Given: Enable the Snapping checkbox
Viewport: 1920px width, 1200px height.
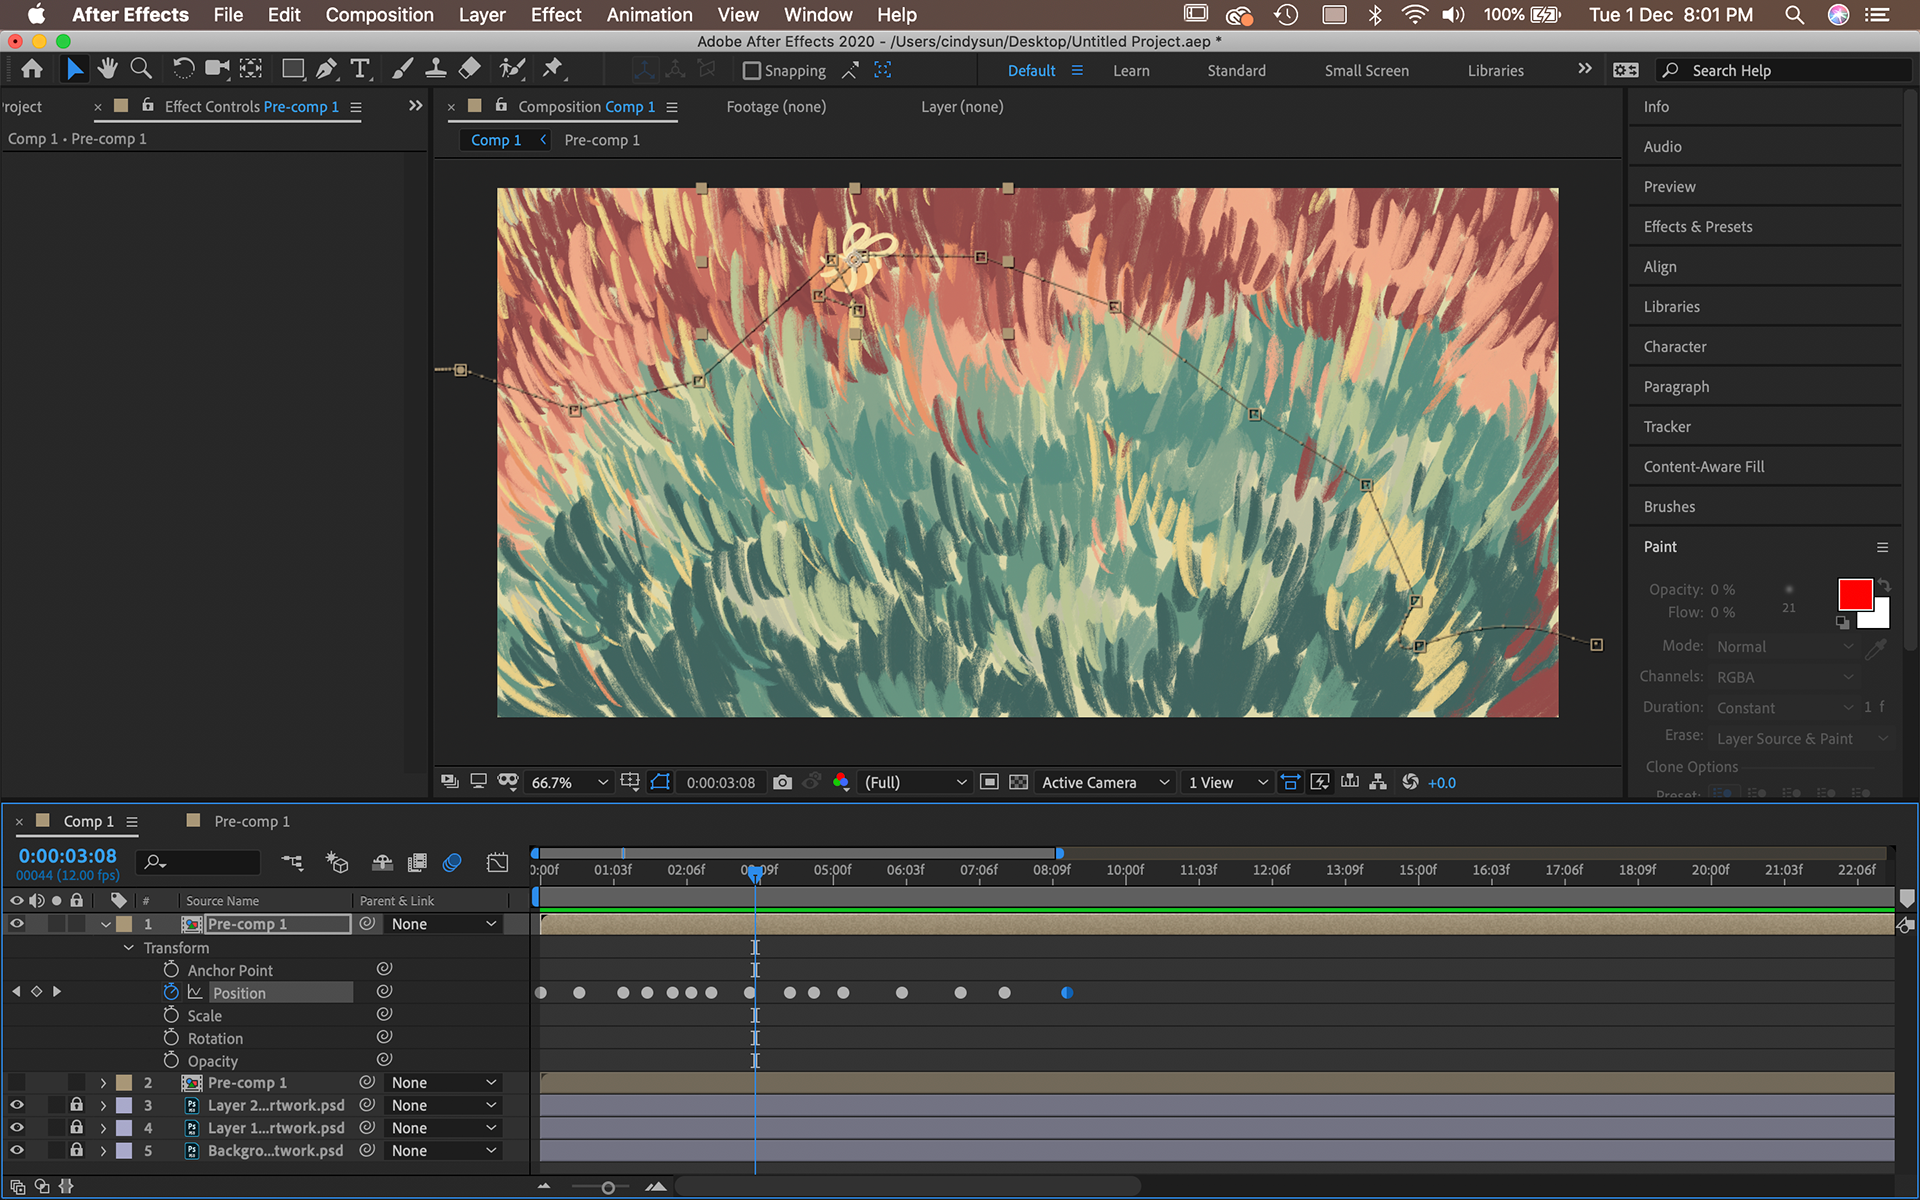Looking at the screenshot, I should coord(751,71).
